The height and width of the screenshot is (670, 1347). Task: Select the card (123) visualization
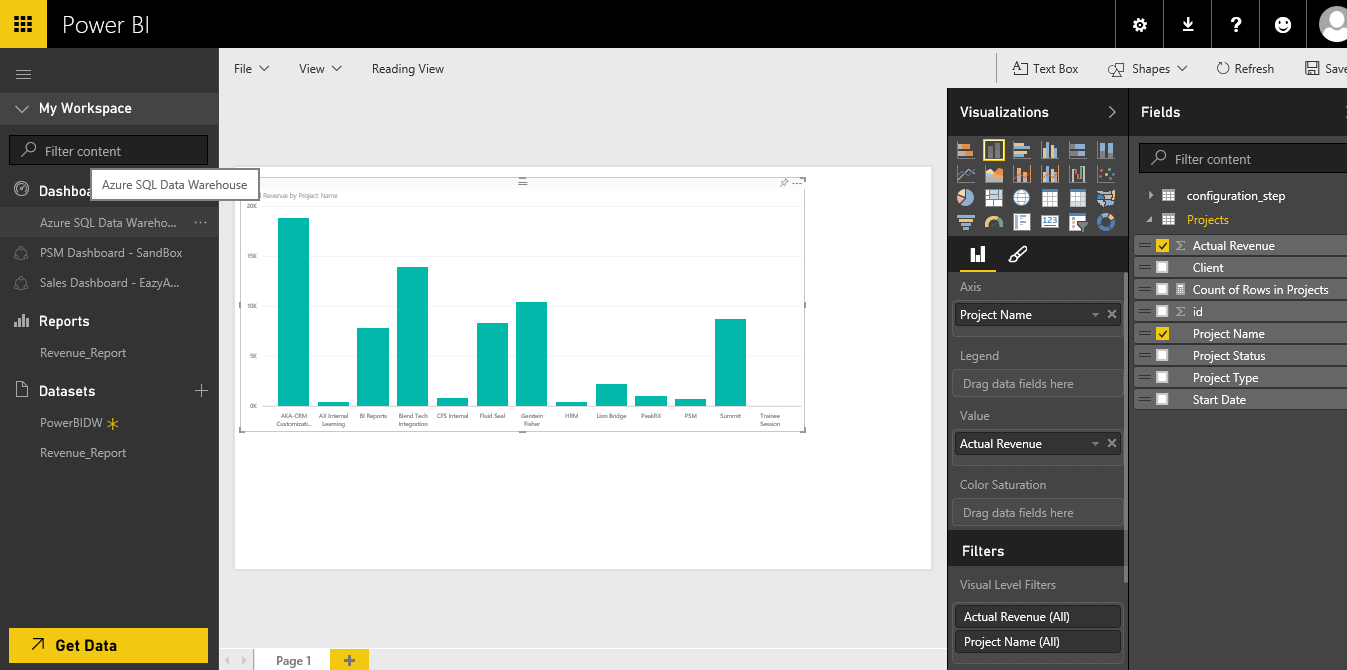coord(1049,222)
